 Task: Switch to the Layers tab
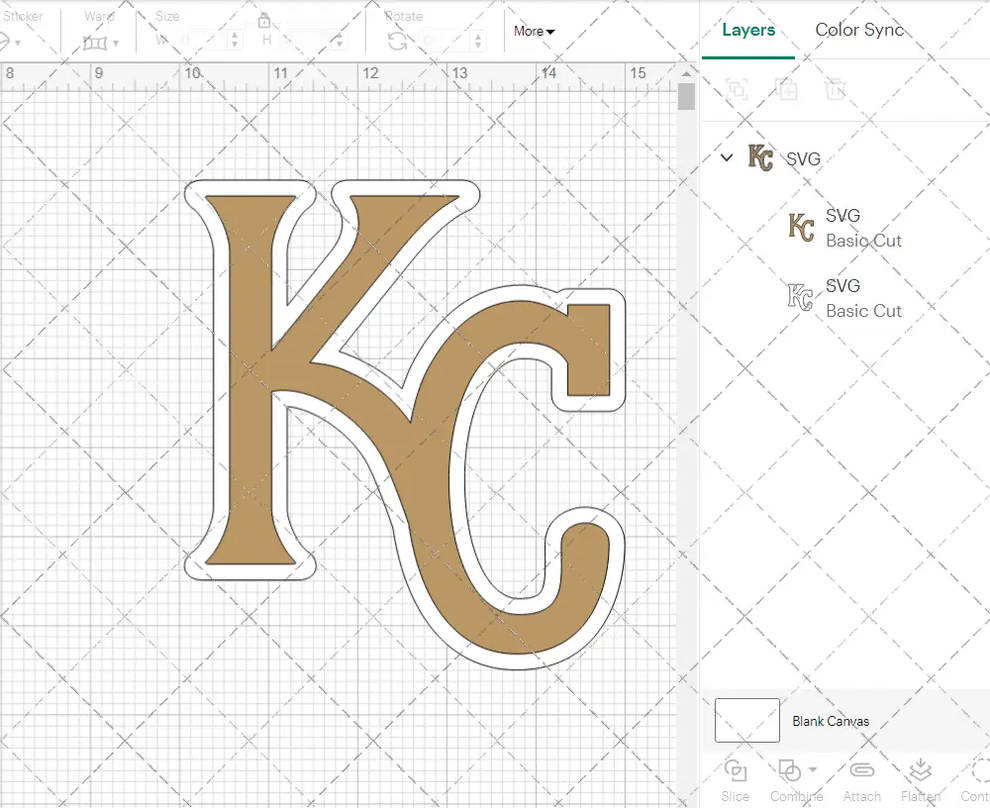tap(748, 30)
